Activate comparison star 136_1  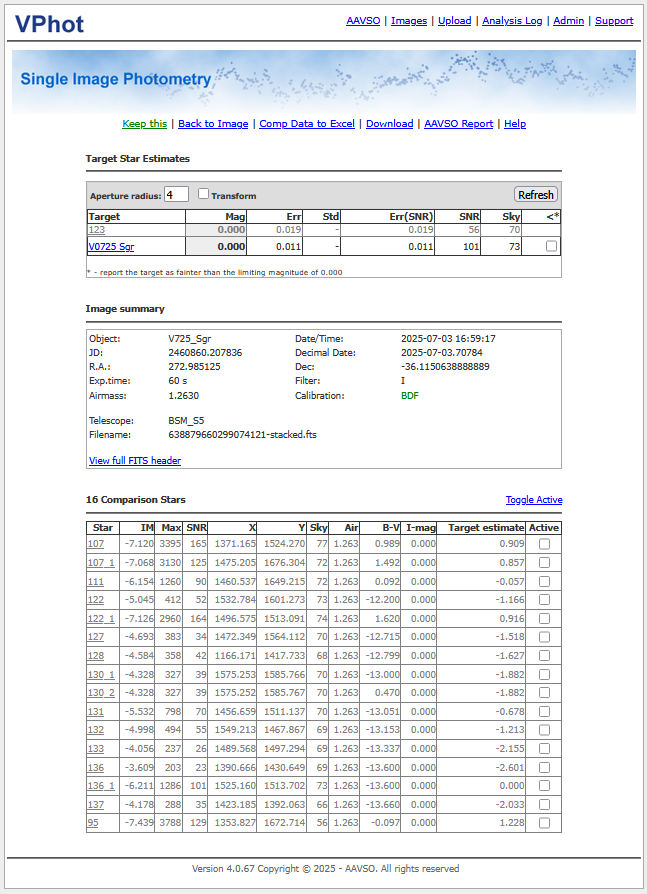544,786
